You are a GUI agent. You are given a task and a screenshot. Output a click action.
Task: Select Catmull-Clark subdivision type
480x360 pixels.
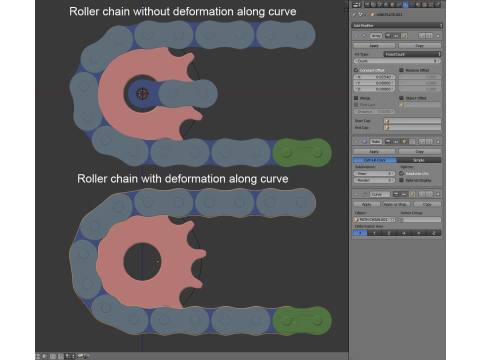375,160
